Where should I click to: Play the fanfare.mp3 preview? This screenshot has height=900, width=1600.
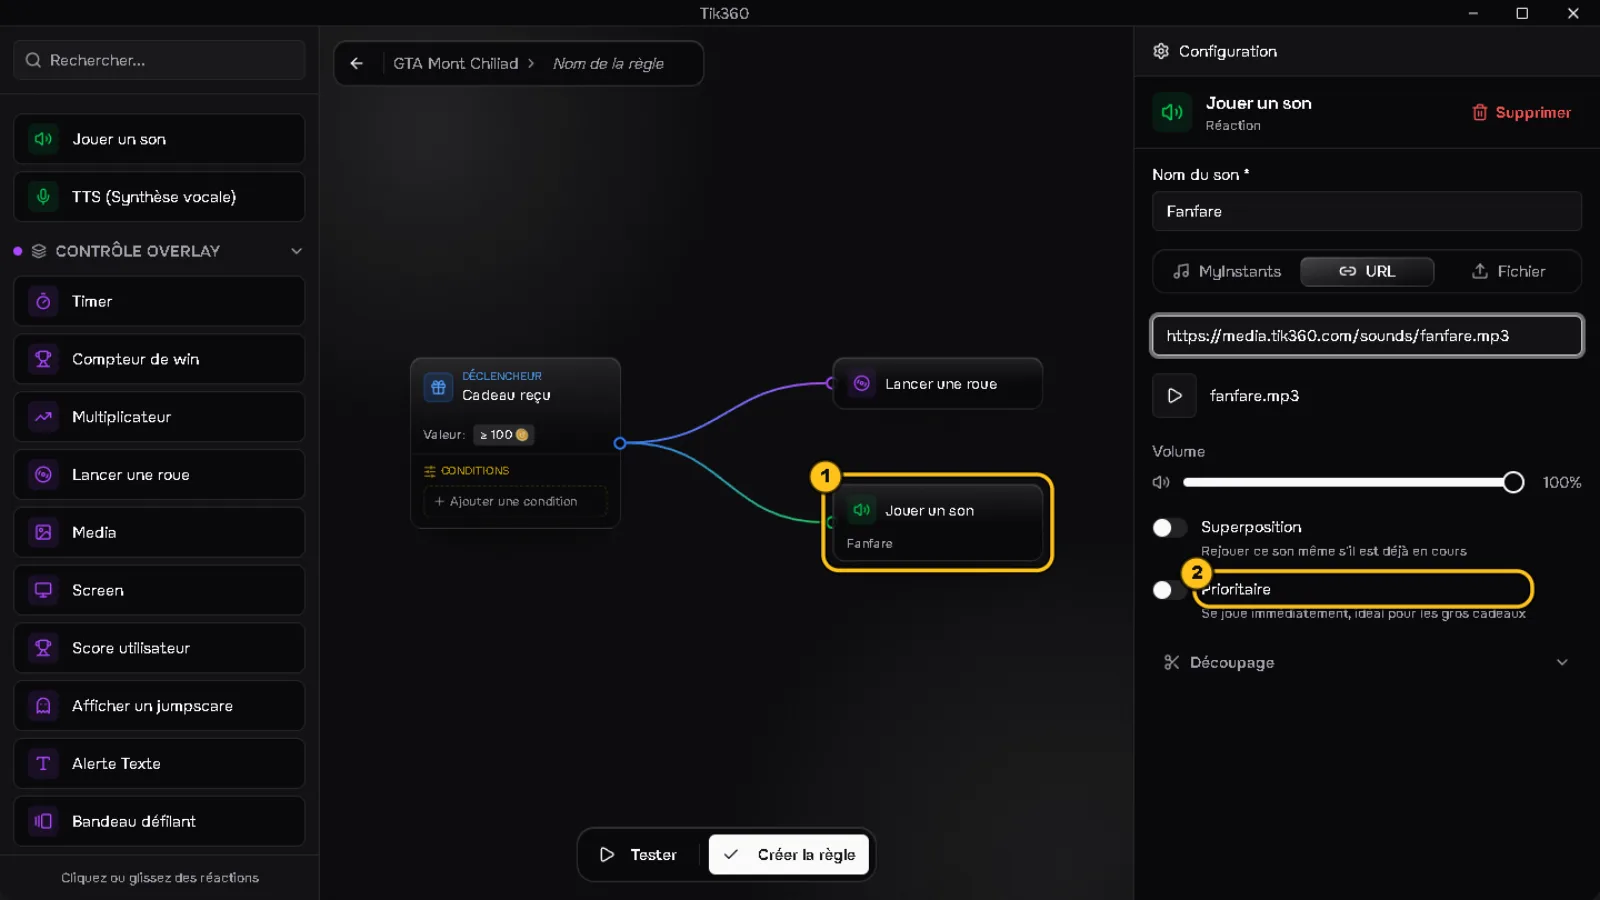tap(1175, 396)
